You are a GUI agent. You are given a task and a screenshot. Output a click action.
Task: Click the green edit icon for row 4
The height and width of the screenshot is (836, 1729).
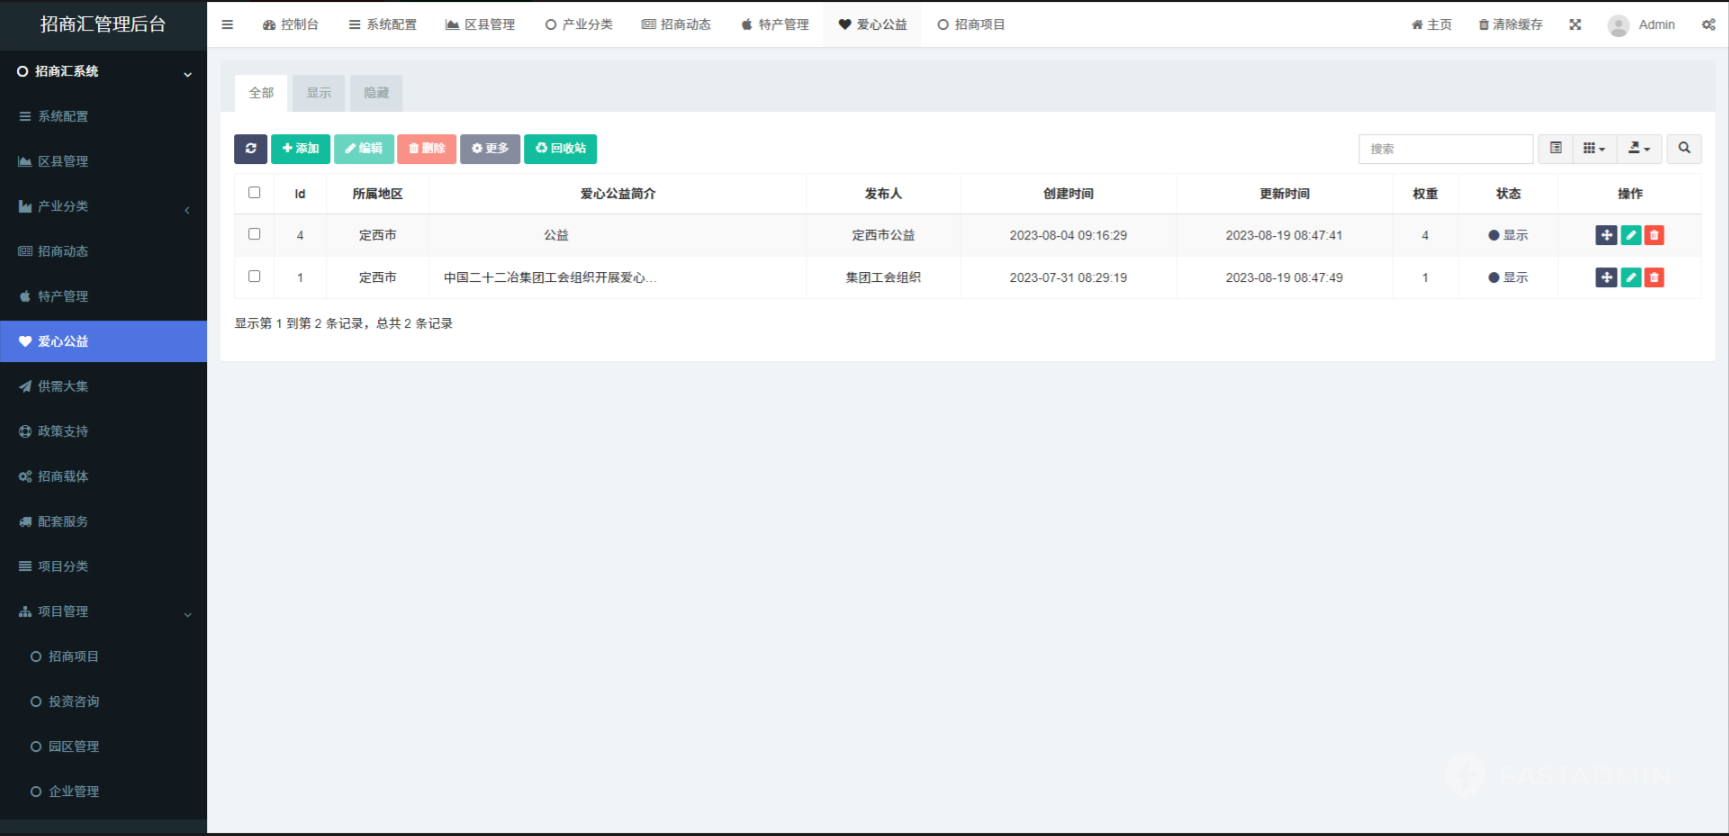click(x=1631, y=235)
